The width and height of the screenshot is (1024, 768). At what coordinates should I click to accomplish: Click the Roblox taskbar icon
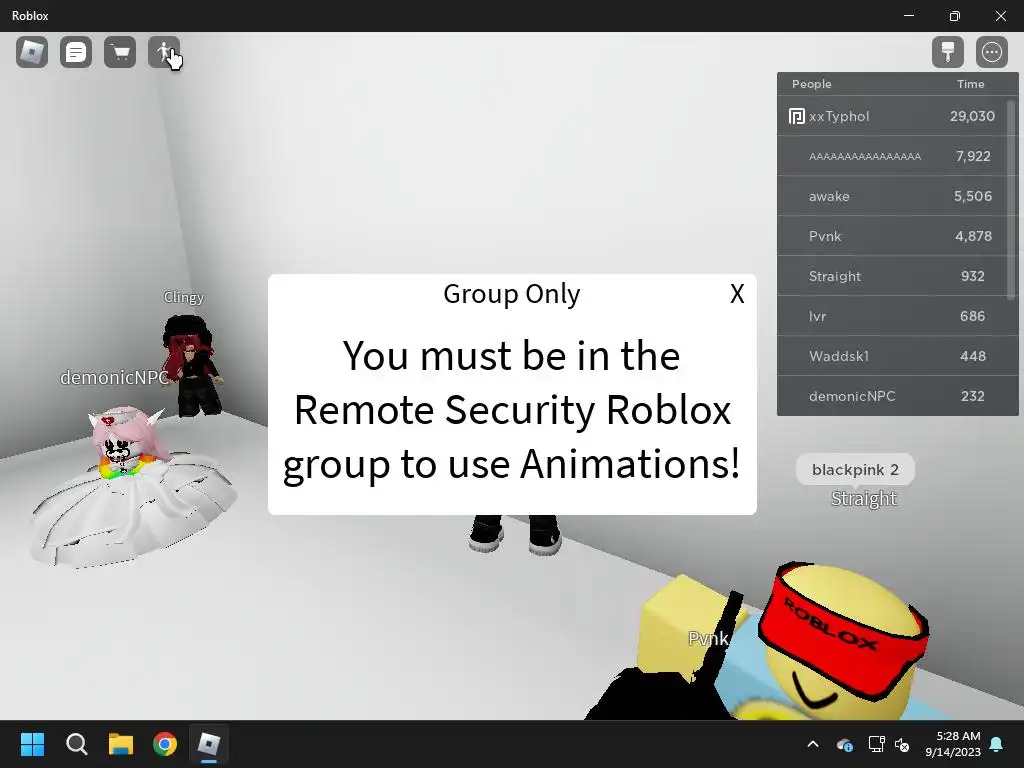click(x=209, y=744)
